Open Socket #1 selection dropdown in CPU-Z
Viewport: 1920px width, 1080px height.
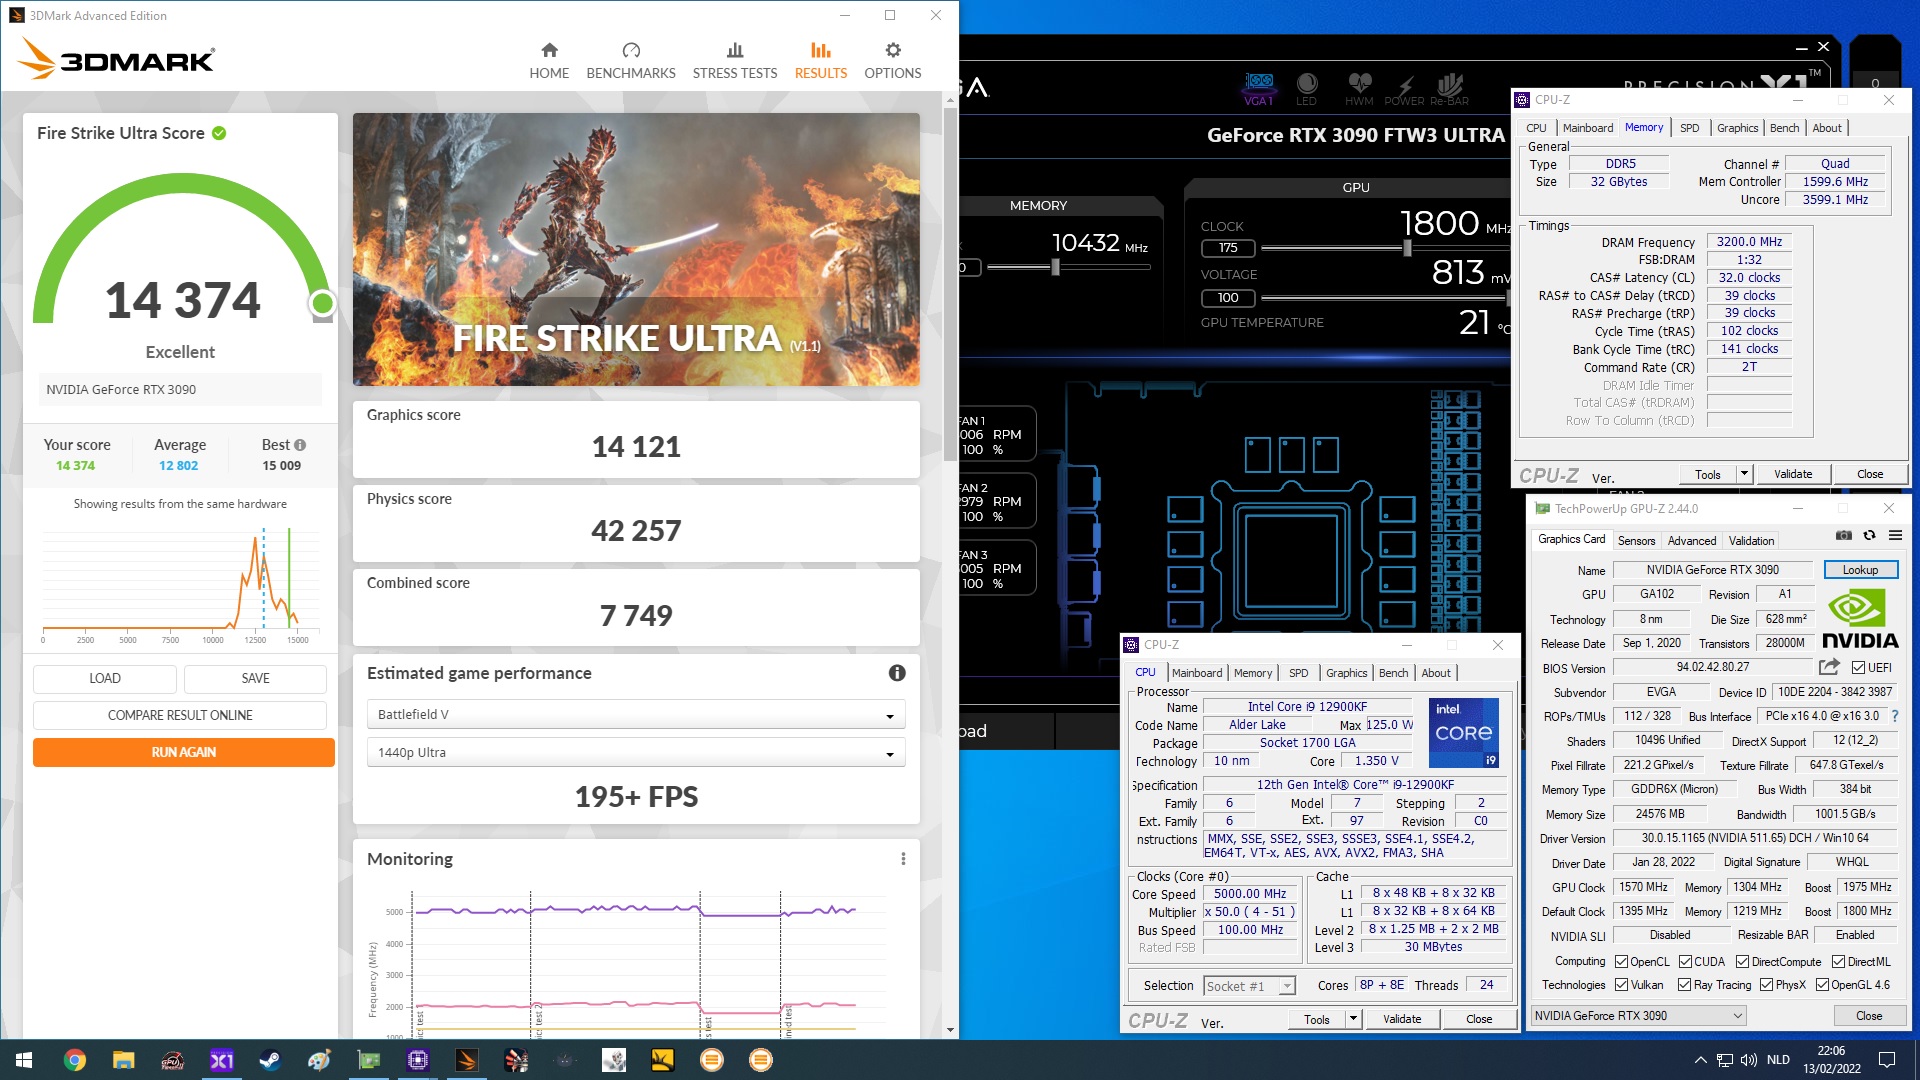point(1250,986)
